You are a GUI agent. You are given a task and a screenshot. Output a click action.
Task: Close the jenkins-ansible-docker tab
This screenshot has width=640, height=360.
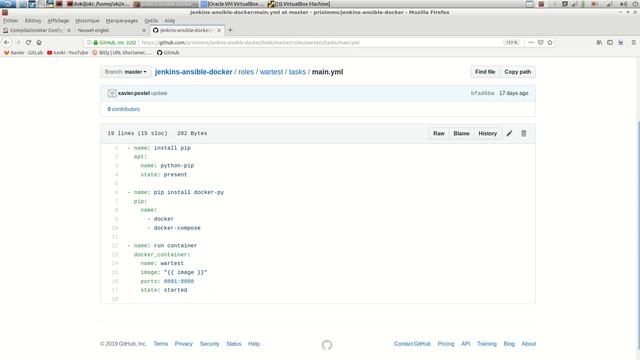coord(219,30)
